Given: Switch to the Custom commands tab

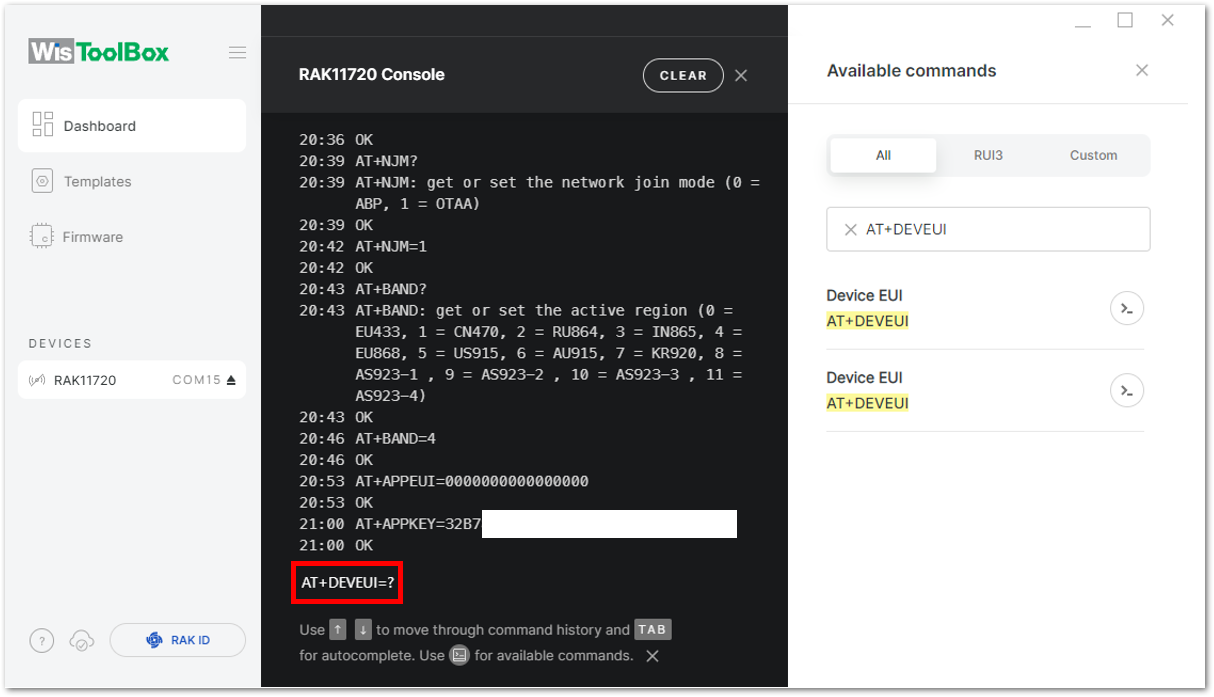Looking at the screenshot, I should (1093, 155).
